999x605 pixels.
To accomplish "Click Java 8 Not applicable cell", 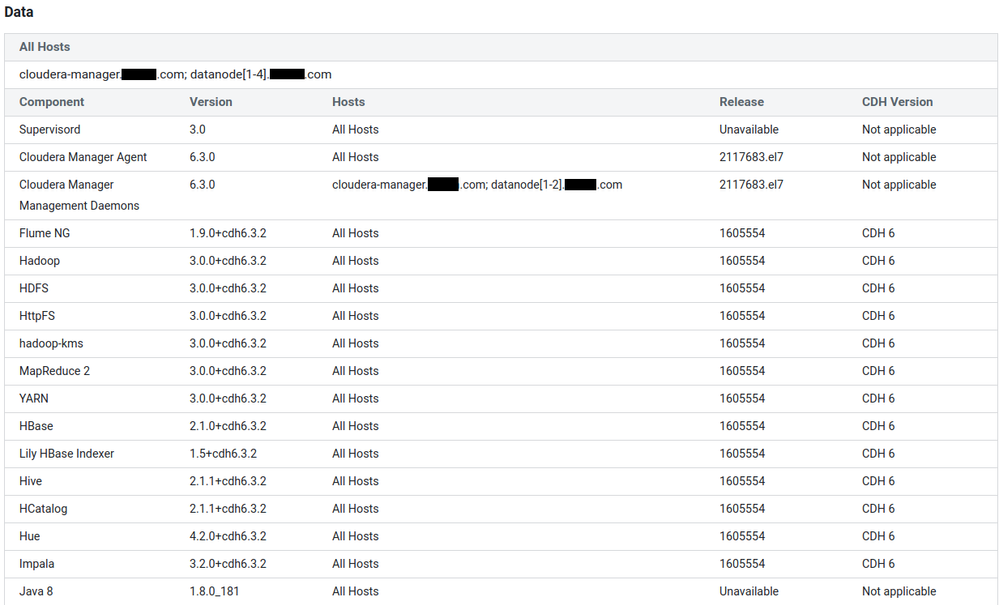I will [899, 591].
